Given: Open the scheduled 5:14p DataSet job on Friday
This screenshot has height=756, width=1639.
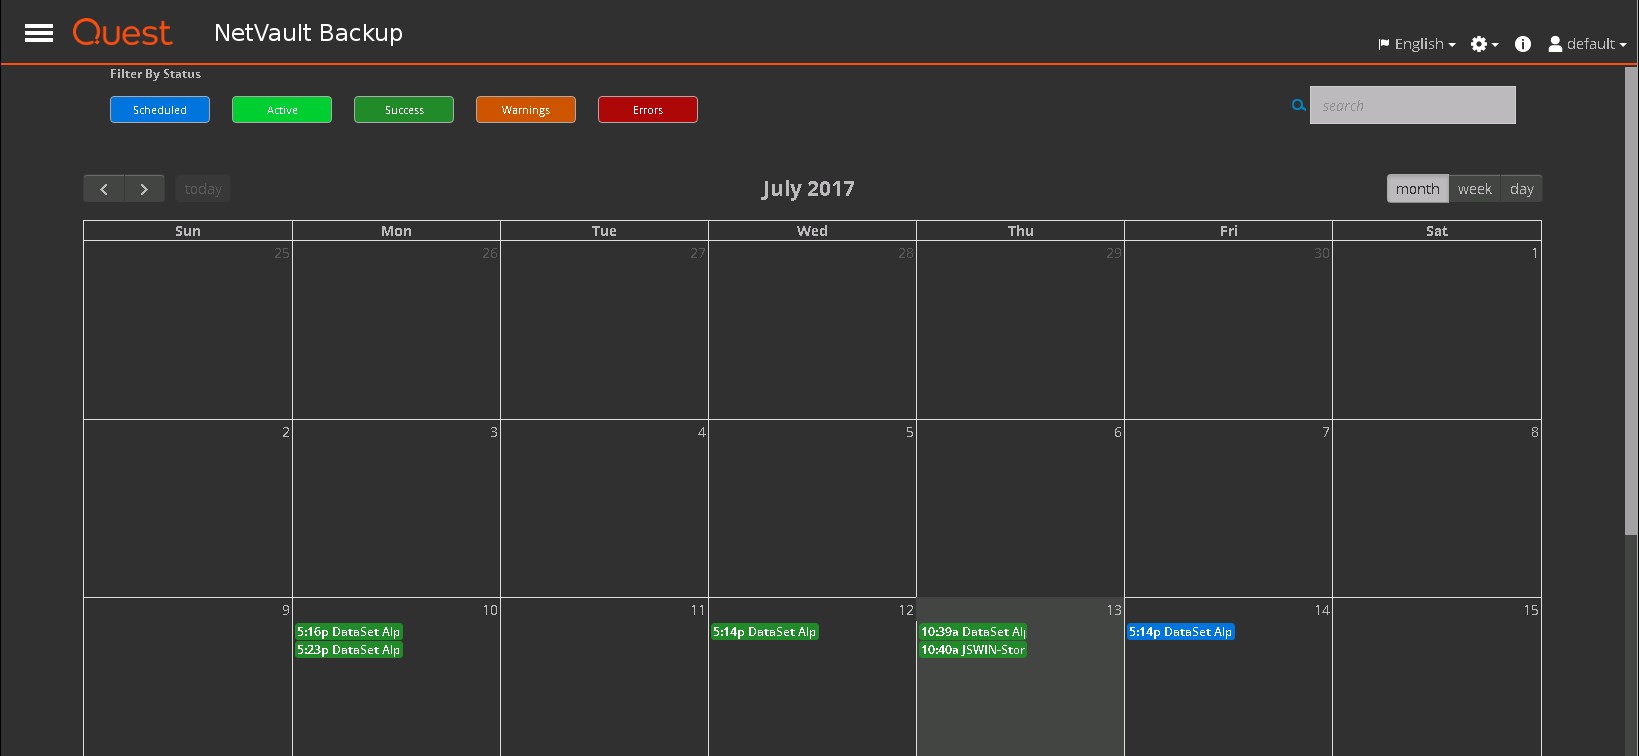Looking at the screenshot, I should pyautogui.click(x=1180, y=632).
